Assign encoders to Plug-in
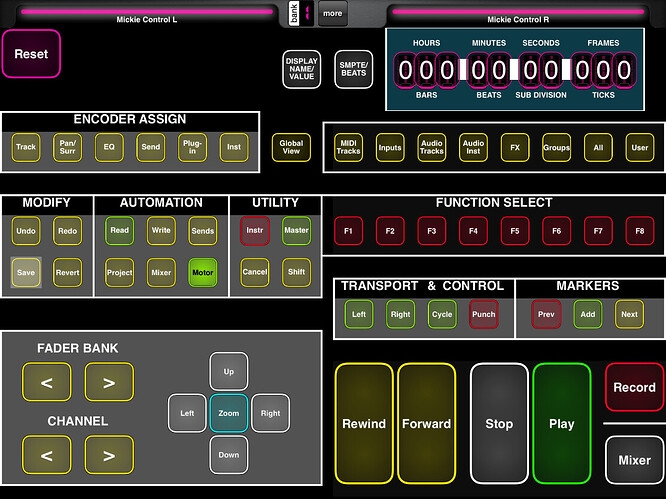 (x=192, y=147)
